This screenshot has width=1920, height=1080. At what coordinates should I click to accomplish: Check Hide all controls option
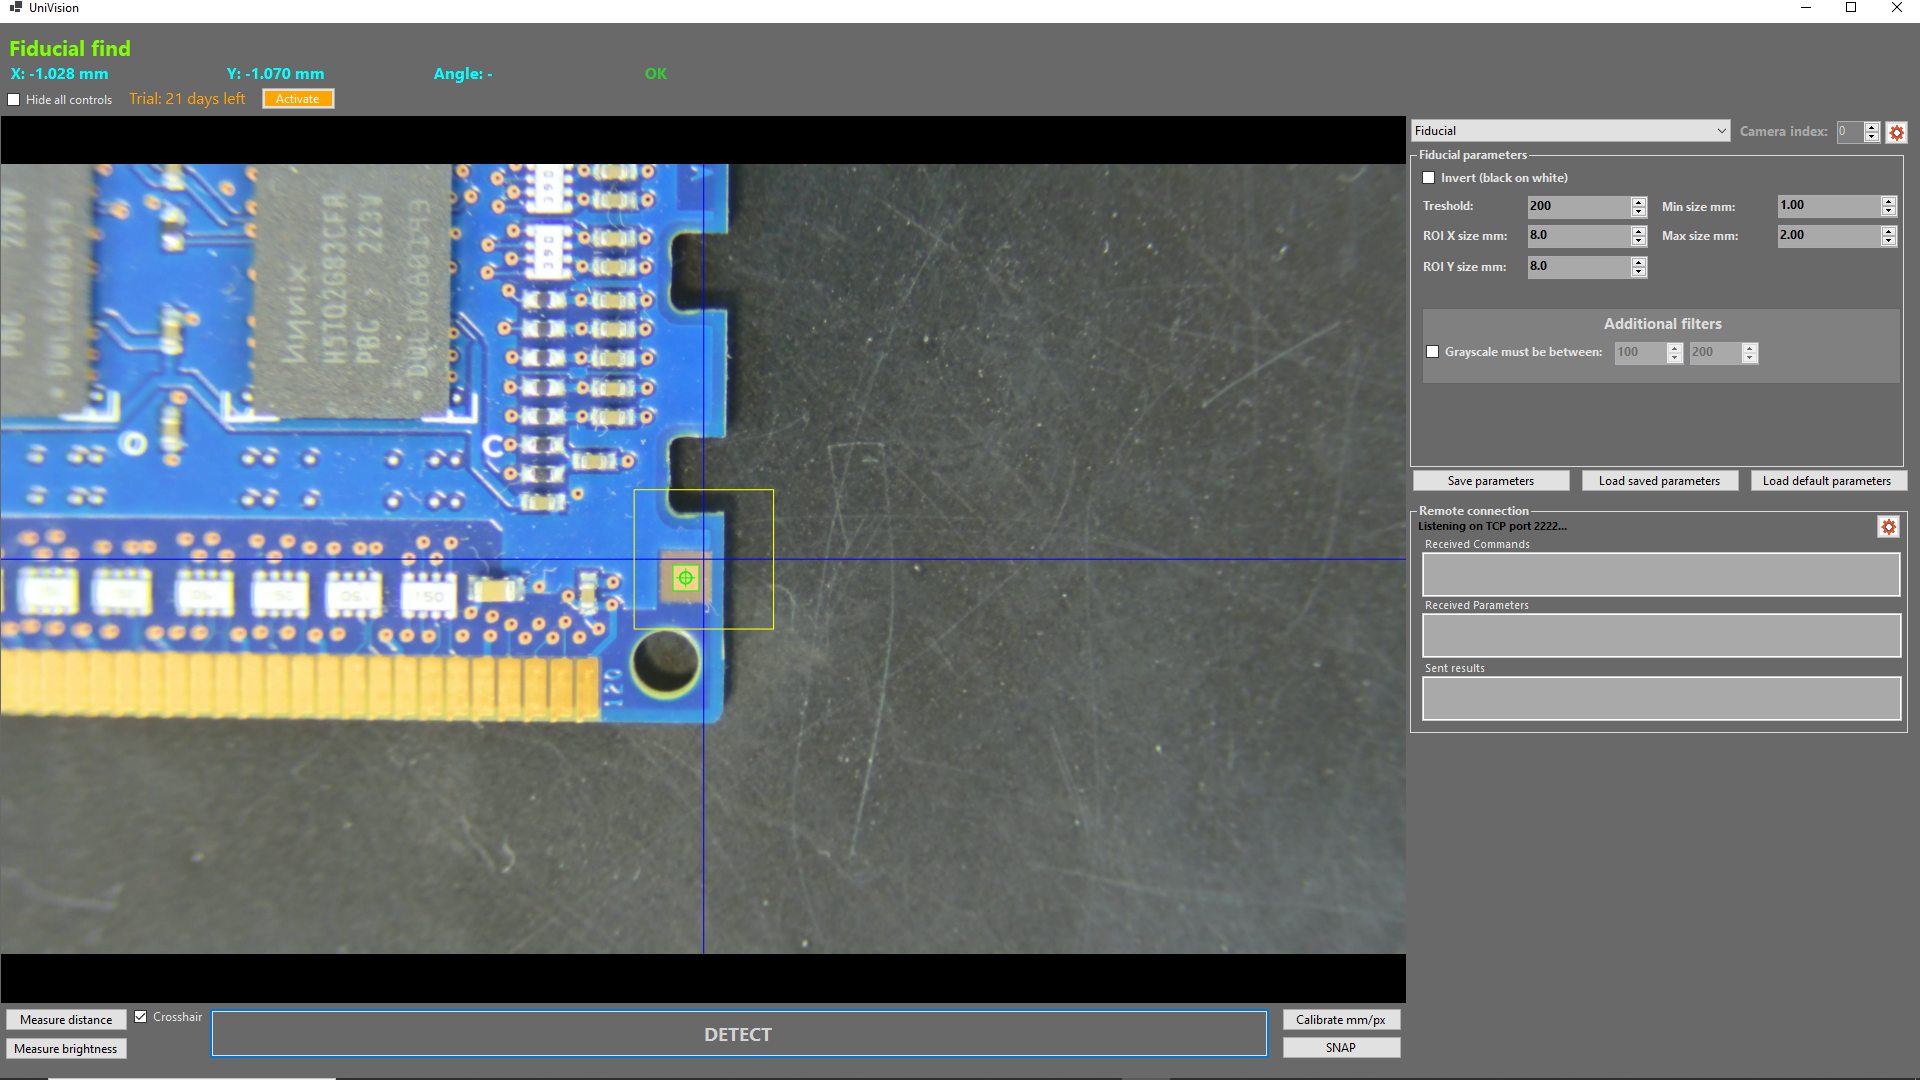click(x=14, y=100)
